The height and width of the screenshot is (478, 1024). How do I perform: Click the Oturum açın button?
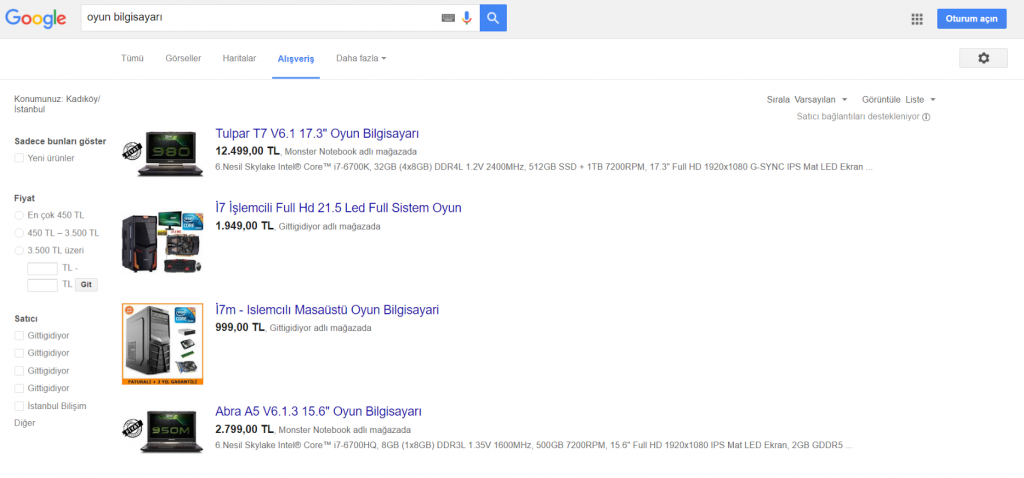(x=972, y=19)
